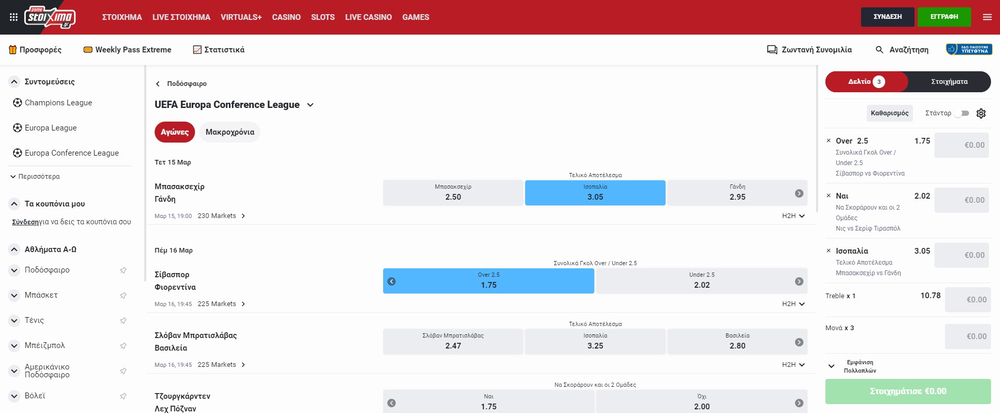Image resolution: width=1000 pixels, height=413 pixels.
Task: Click the search magnifier Αναζήτηση
Action: tap(902, 50)
